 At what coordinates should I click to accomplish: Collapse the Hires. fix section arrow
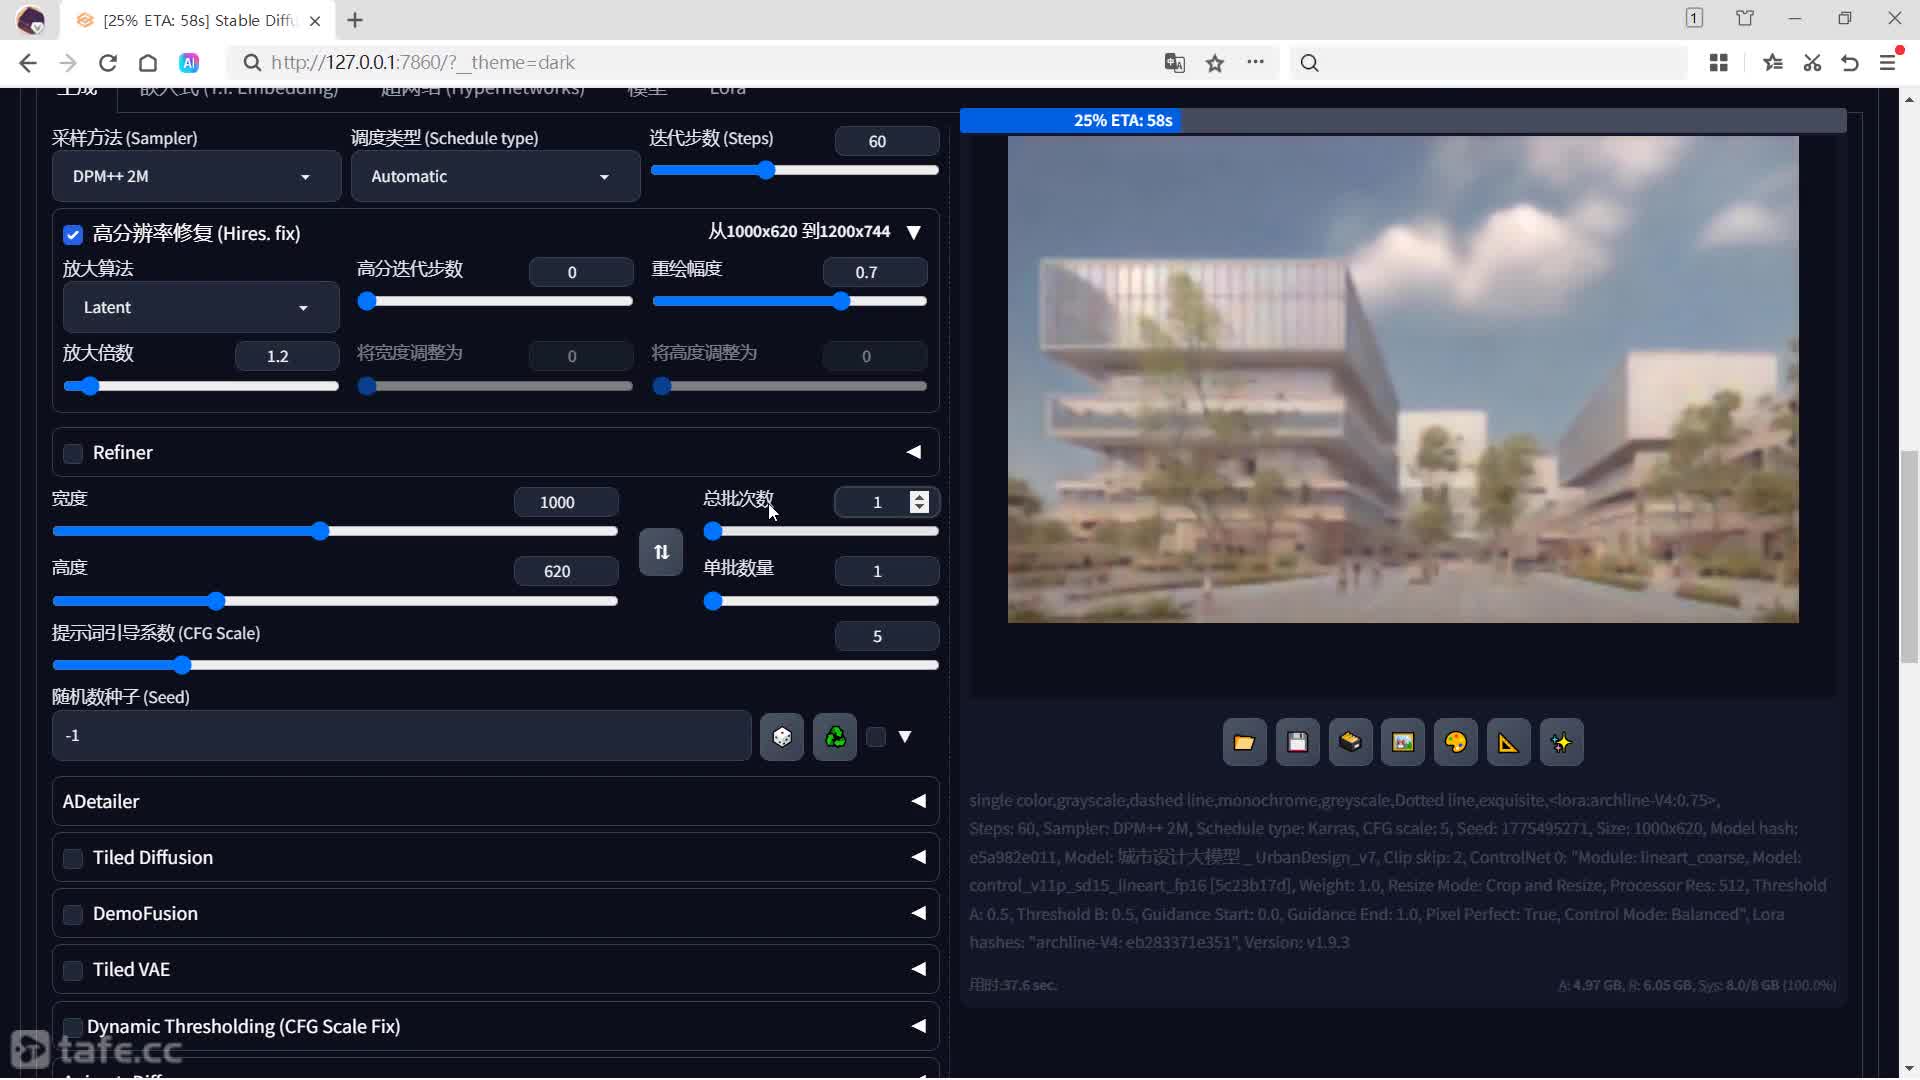[913, 232]
